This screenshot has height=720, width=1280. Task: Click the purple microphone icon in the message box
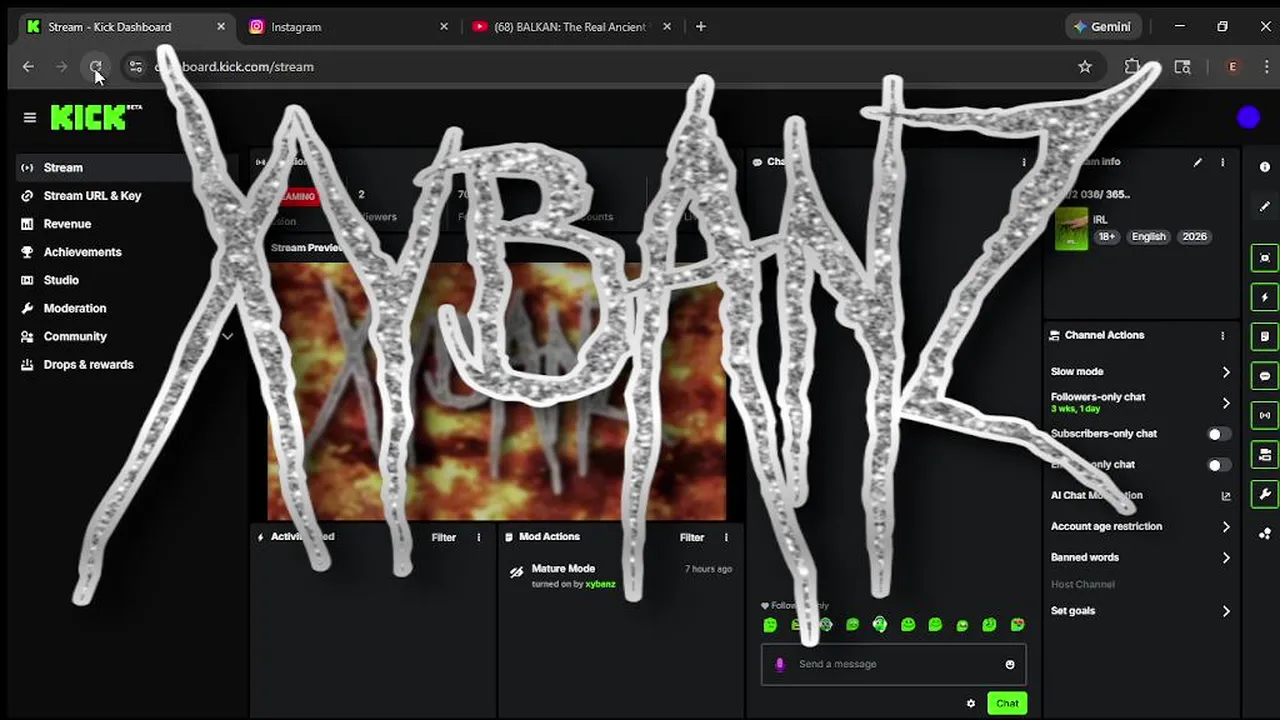[x=780, y=664]
